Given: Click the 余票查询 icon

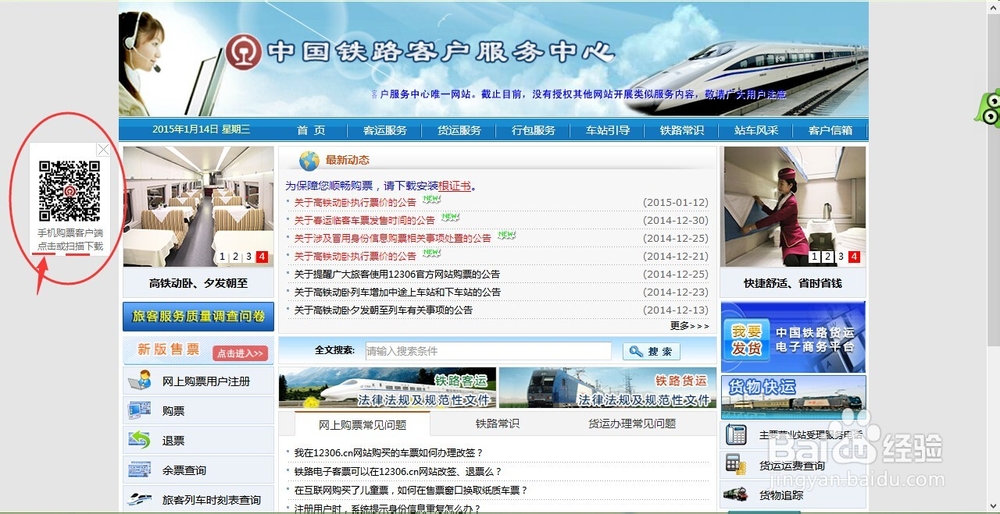Looking at the screenshot, I should [x=140, y=469].
